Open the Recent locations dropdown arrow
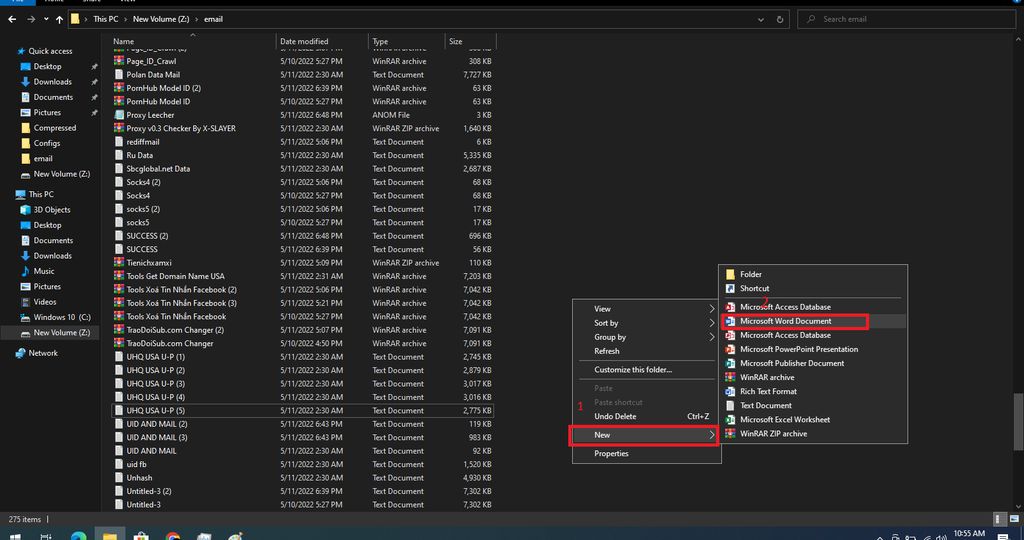The height and width of the screenshot is (540, 1024). click(x=46, y=20)
